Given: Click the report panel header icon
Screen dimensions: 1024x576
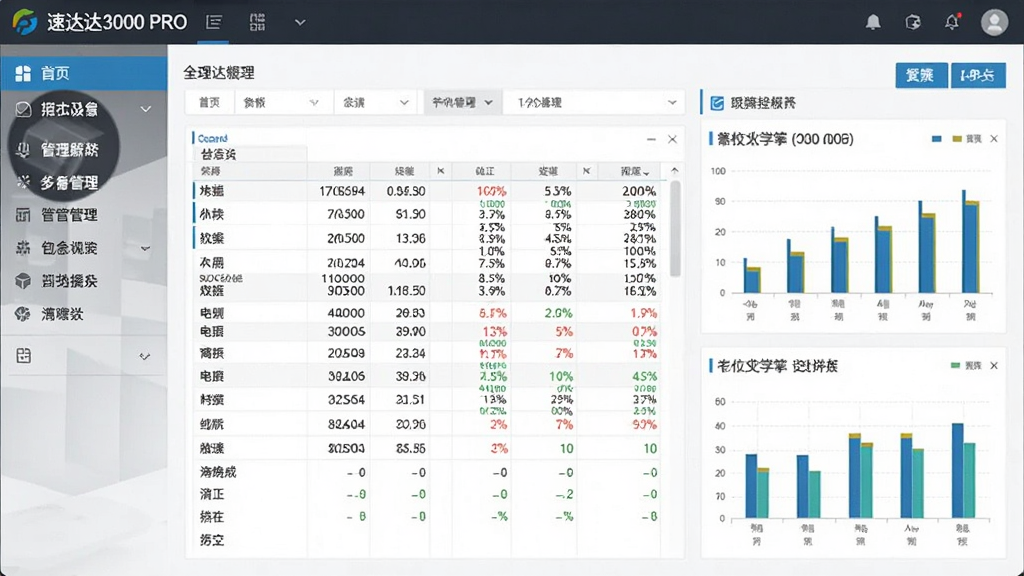Looking at the screenshot, I should tap(717, 103).
